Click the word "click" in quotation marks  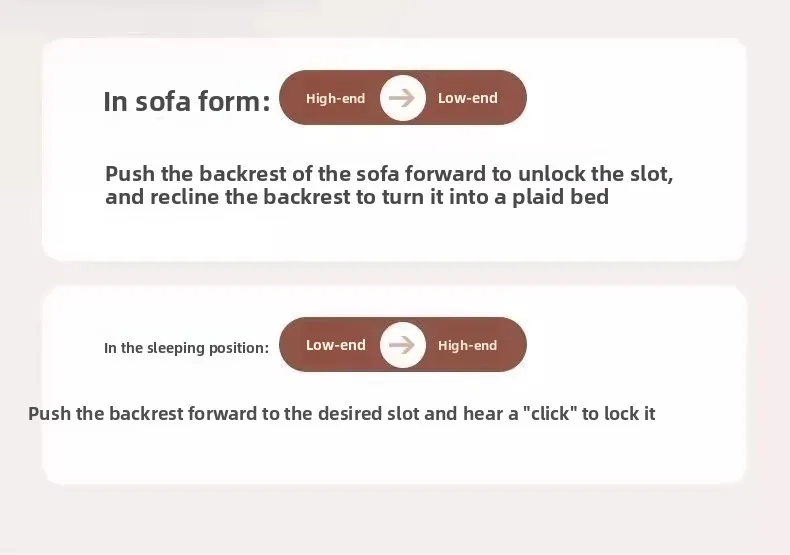pos(550,413)
